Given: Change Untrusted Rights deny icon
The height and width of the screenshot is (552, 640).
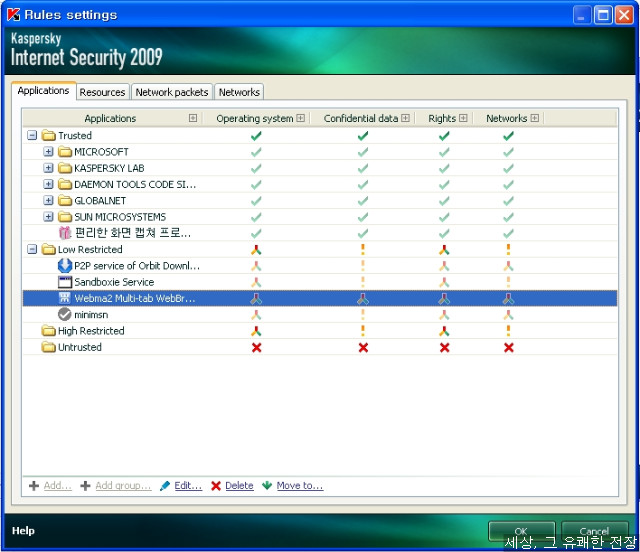Looking at the screenshot, I should tap(444, 347).
